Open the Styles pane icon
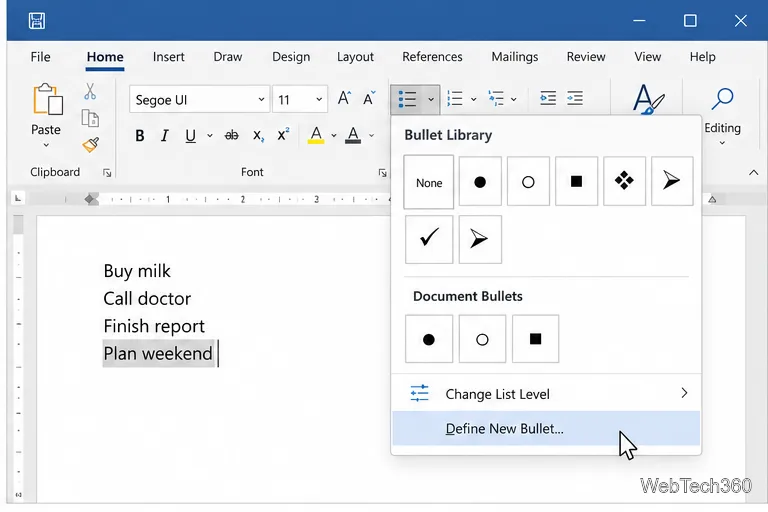Screen dimensions: 768x512 [x=648, y=98]
